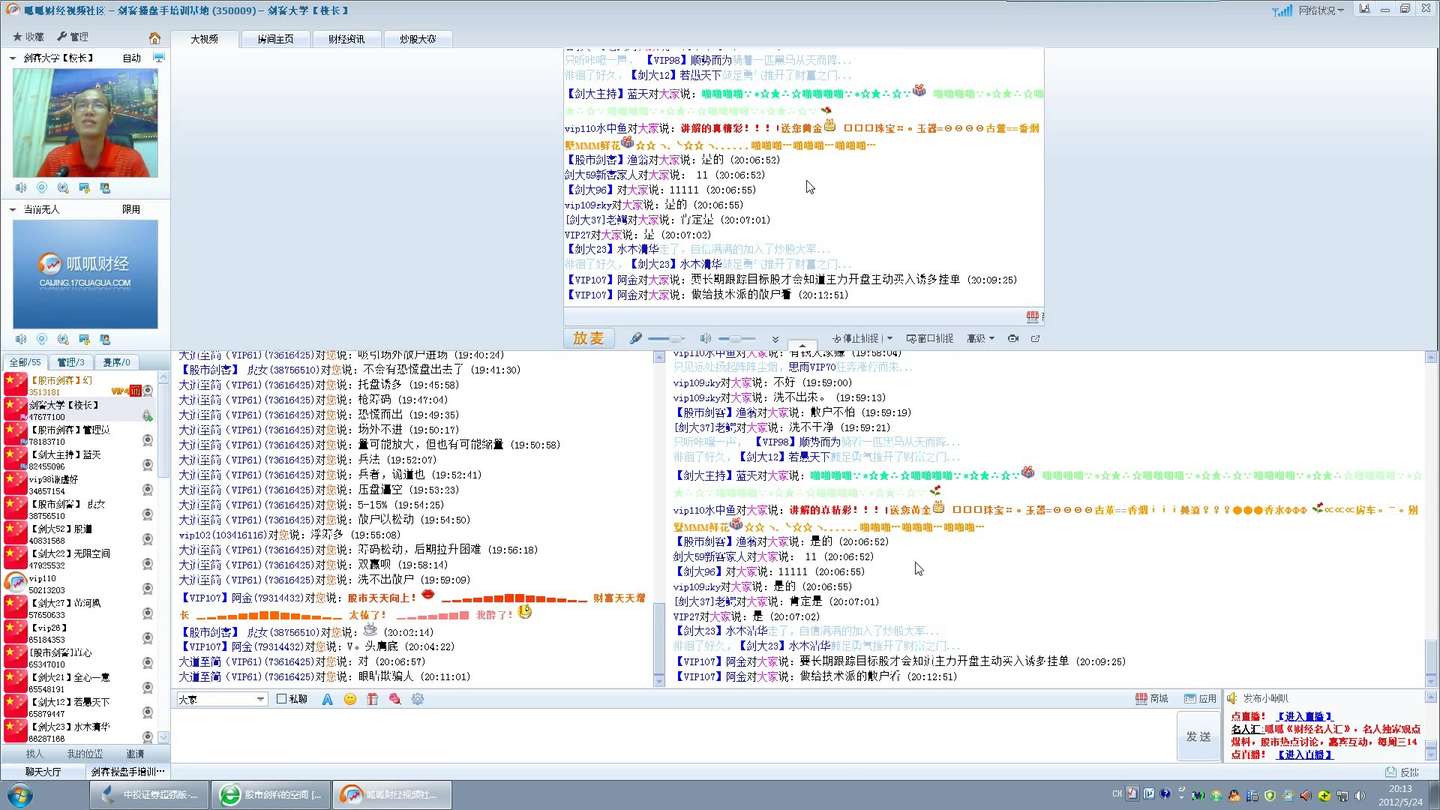
Task: Click the microphone icon next to 放麦
Action: 635,339
